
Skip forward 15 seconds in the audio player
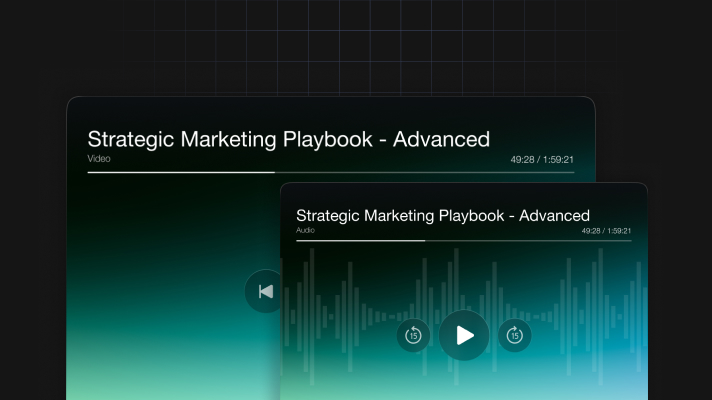pos(514,335)
